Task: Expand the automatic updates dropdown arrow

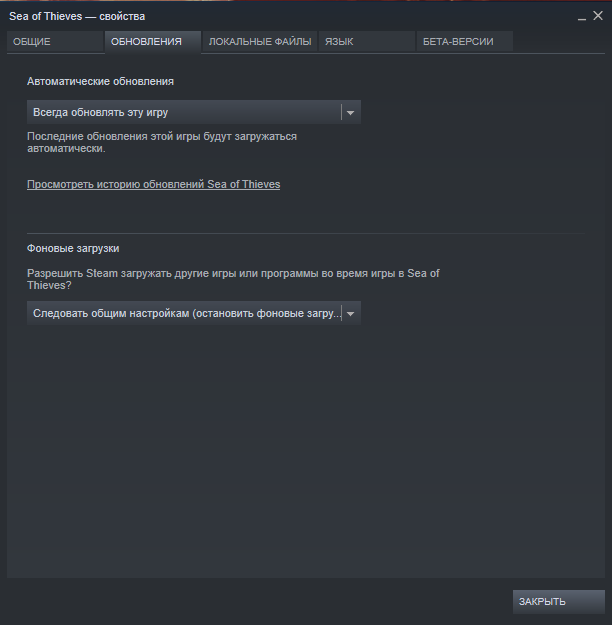Action: 351,112
